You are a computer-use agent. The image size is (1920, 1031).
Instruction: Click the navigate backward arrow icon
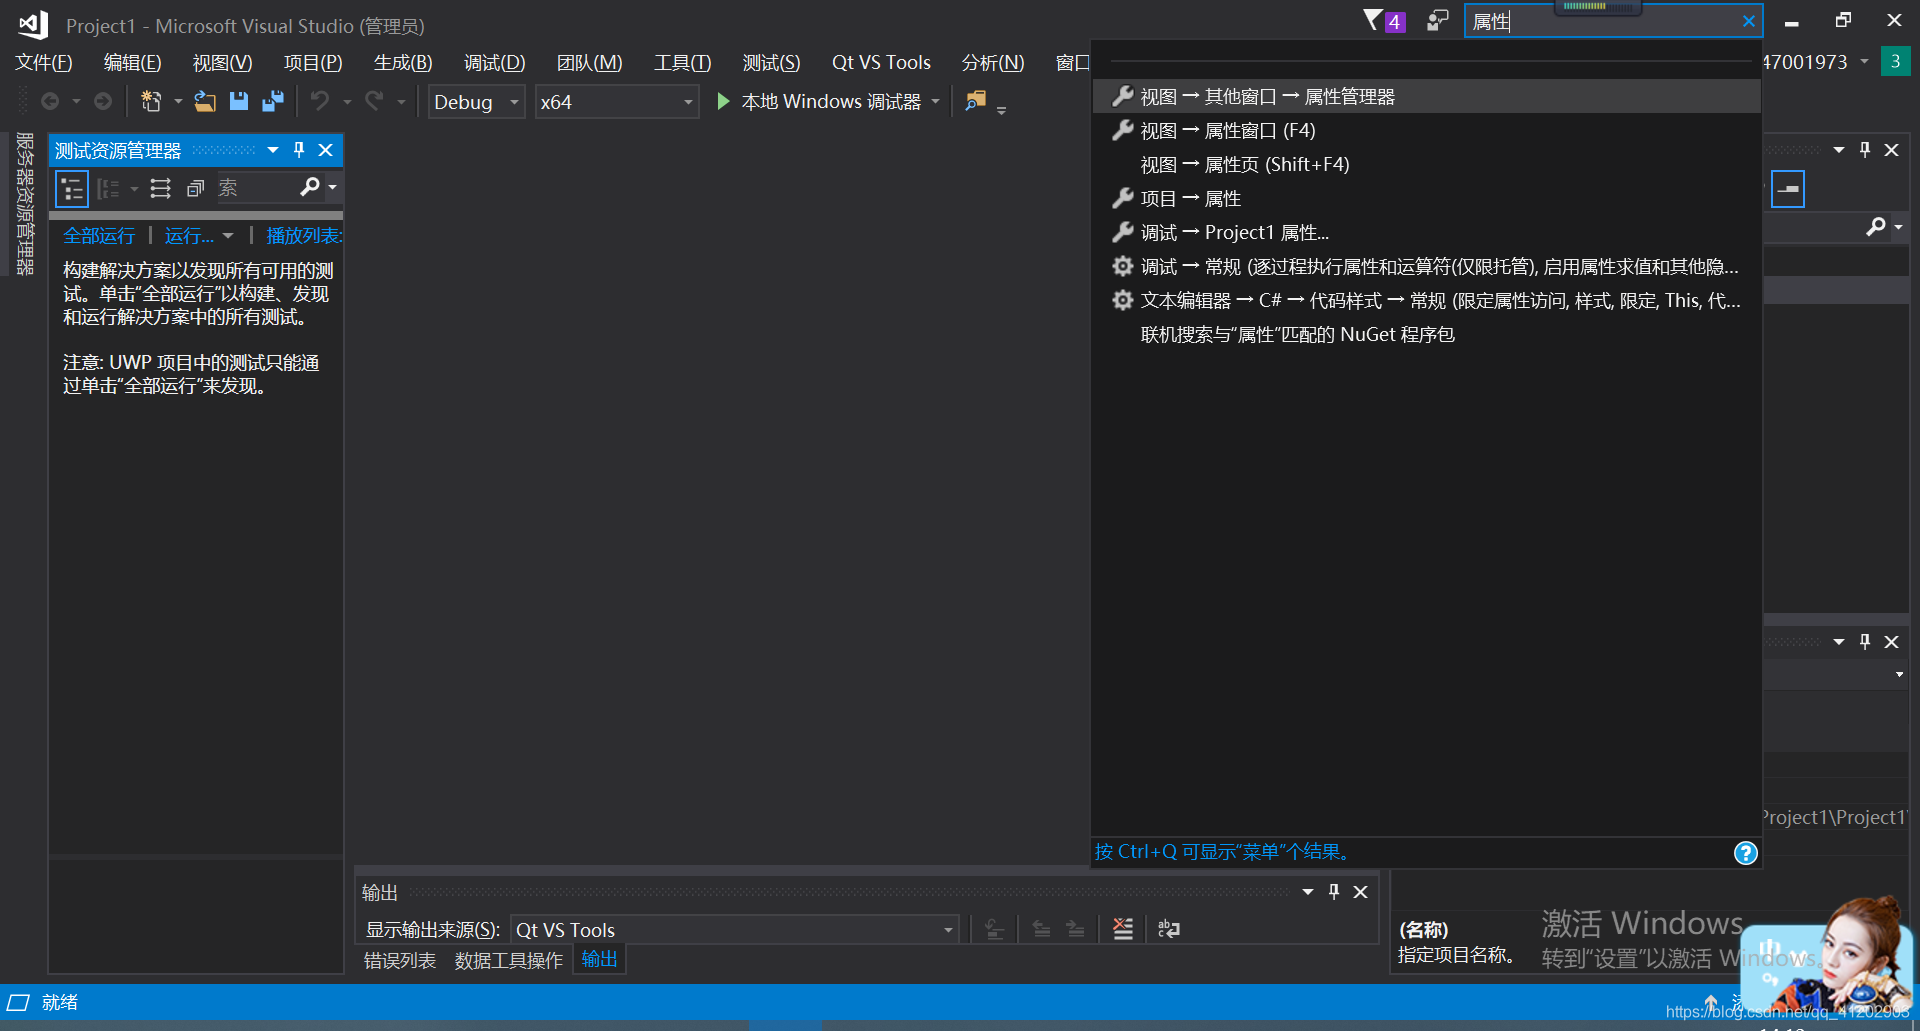pyautogui.click(x=50, y=102)
